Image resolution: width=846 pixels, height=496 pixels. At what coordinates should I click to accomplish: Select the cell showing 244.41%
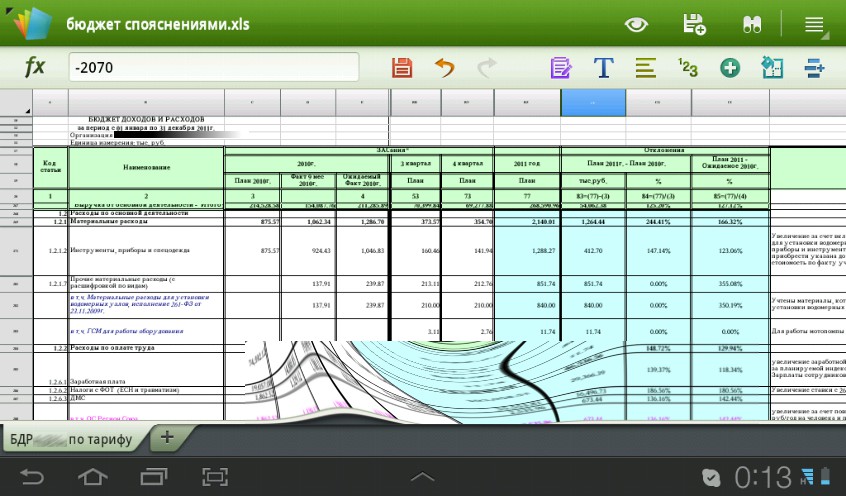click(x=658, y=222)
